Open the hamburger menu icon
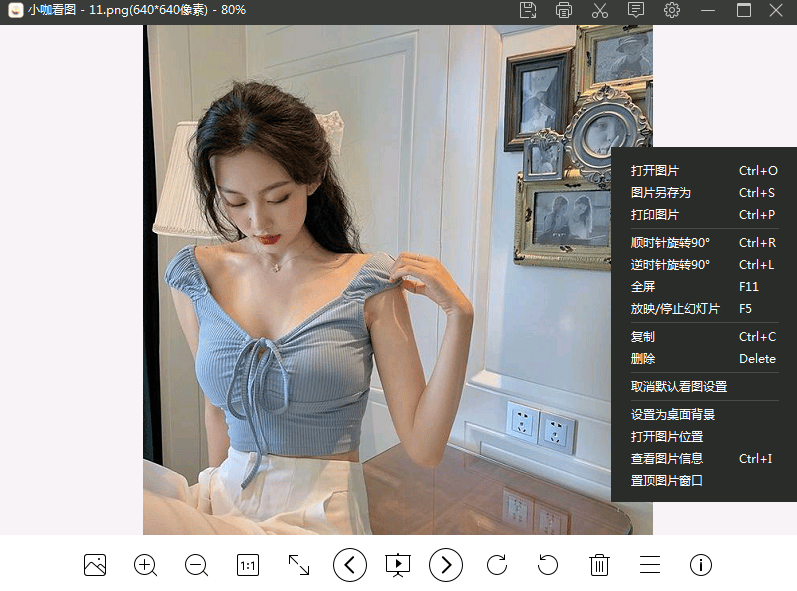797x591 pixels. pyautogui.click(x=650, y=565)
